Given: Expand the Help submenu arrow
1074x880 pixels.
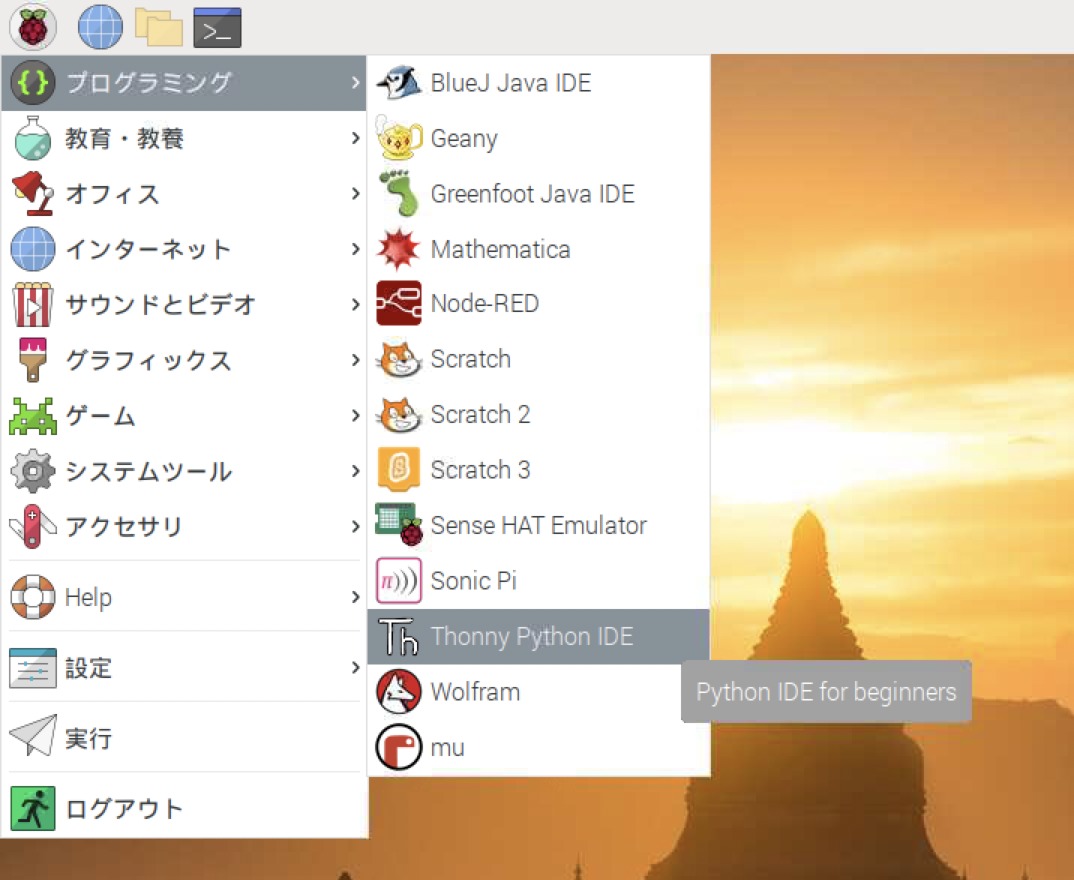Looking at the screenshot, I should pos(355,597).
